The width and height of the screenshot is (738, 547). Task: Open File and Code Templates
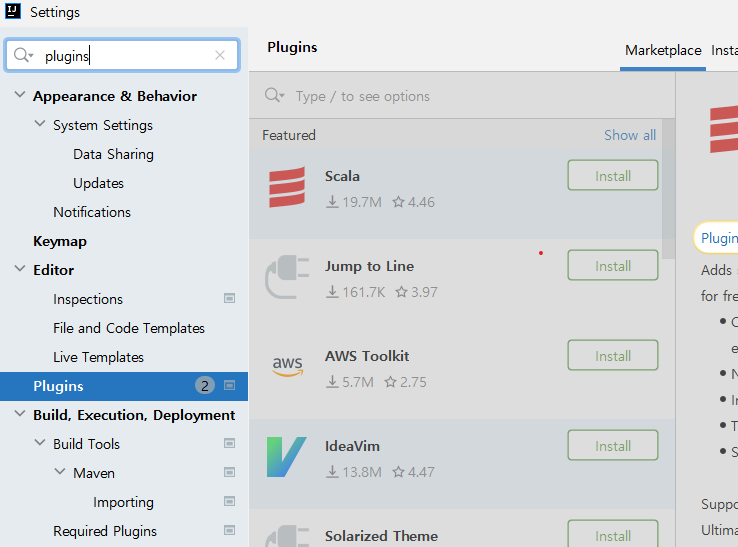coord(129,328)
